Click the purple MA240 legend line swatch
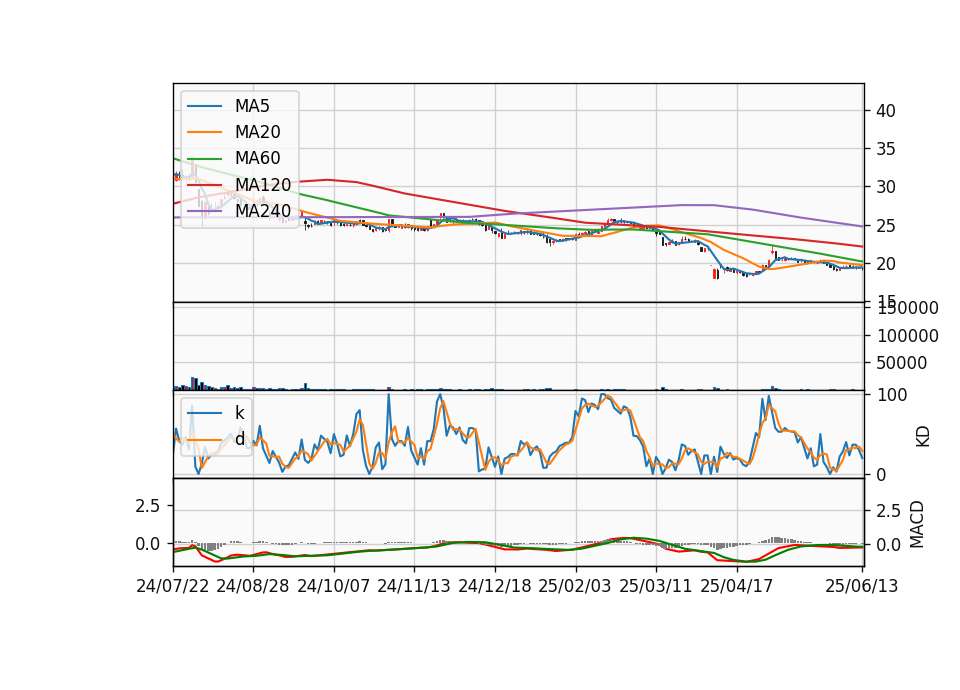Screen dimensions: 960x690 click(204, 211)
